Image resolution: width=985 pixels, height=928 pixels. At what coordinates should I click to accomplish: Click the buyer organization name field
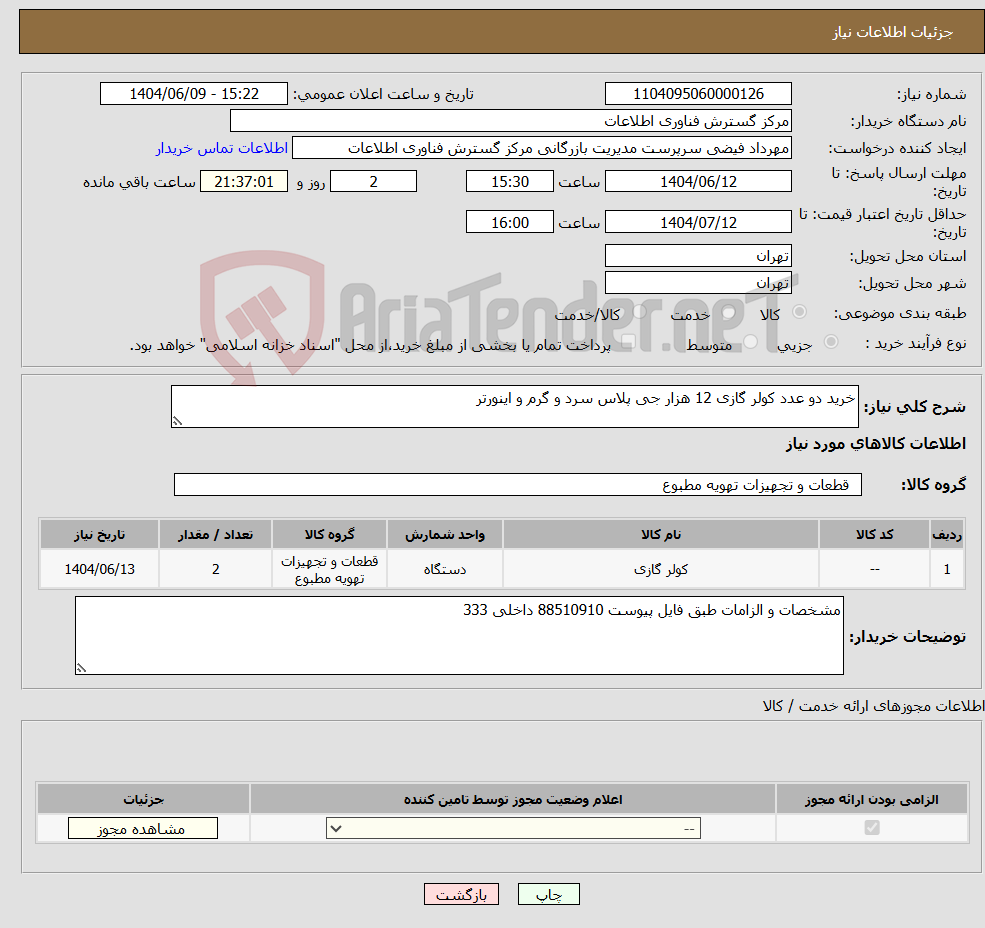511,121
